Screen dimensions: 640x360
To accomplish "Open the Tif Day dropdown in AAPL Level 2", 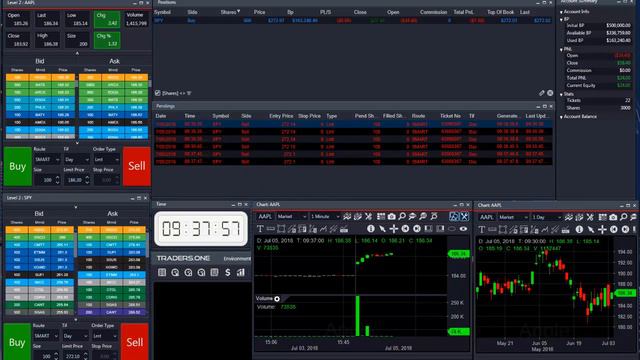I will 76,160.
